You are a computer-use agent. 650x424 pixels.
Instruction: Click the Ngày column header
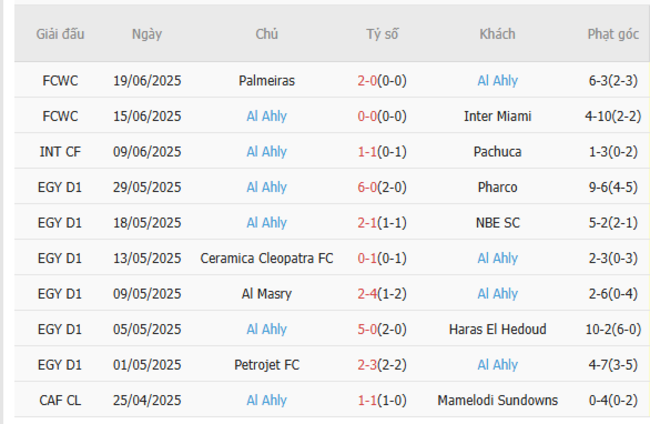point(147,34)
